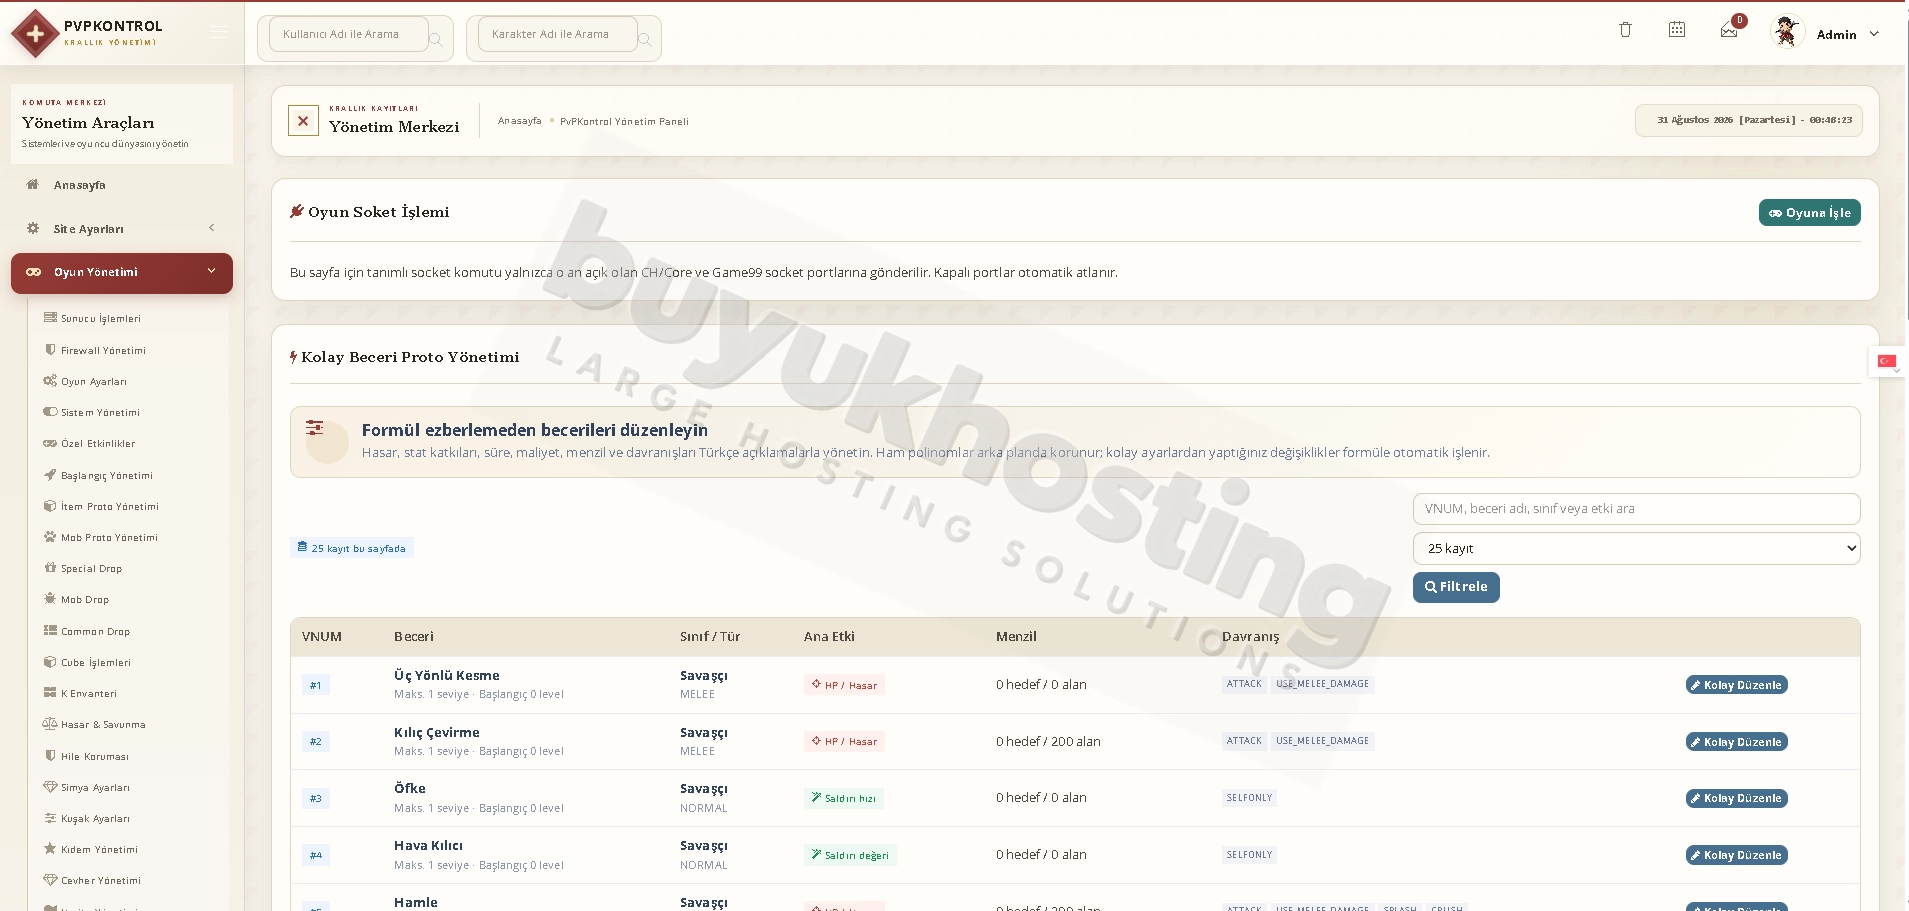Click the #4 VNUM badge

316,855
